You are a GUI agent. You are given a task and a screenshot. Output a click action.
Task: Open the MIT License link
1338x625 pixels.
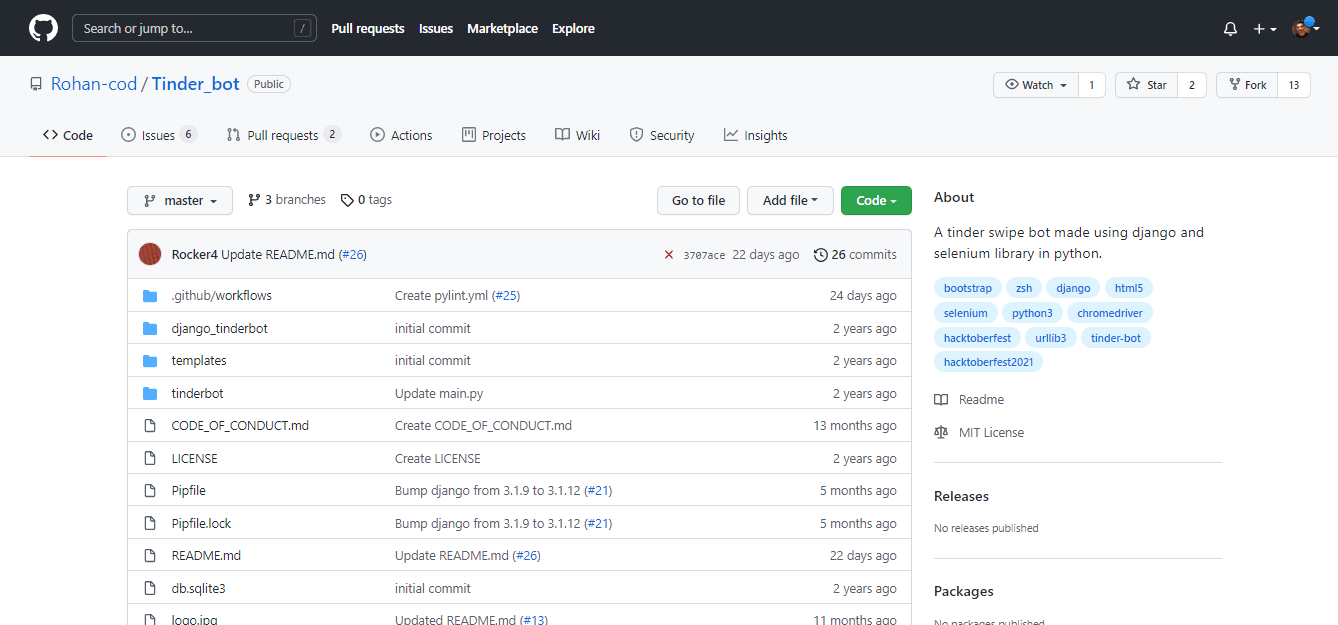pyautogui.click(x=991, y=432)
